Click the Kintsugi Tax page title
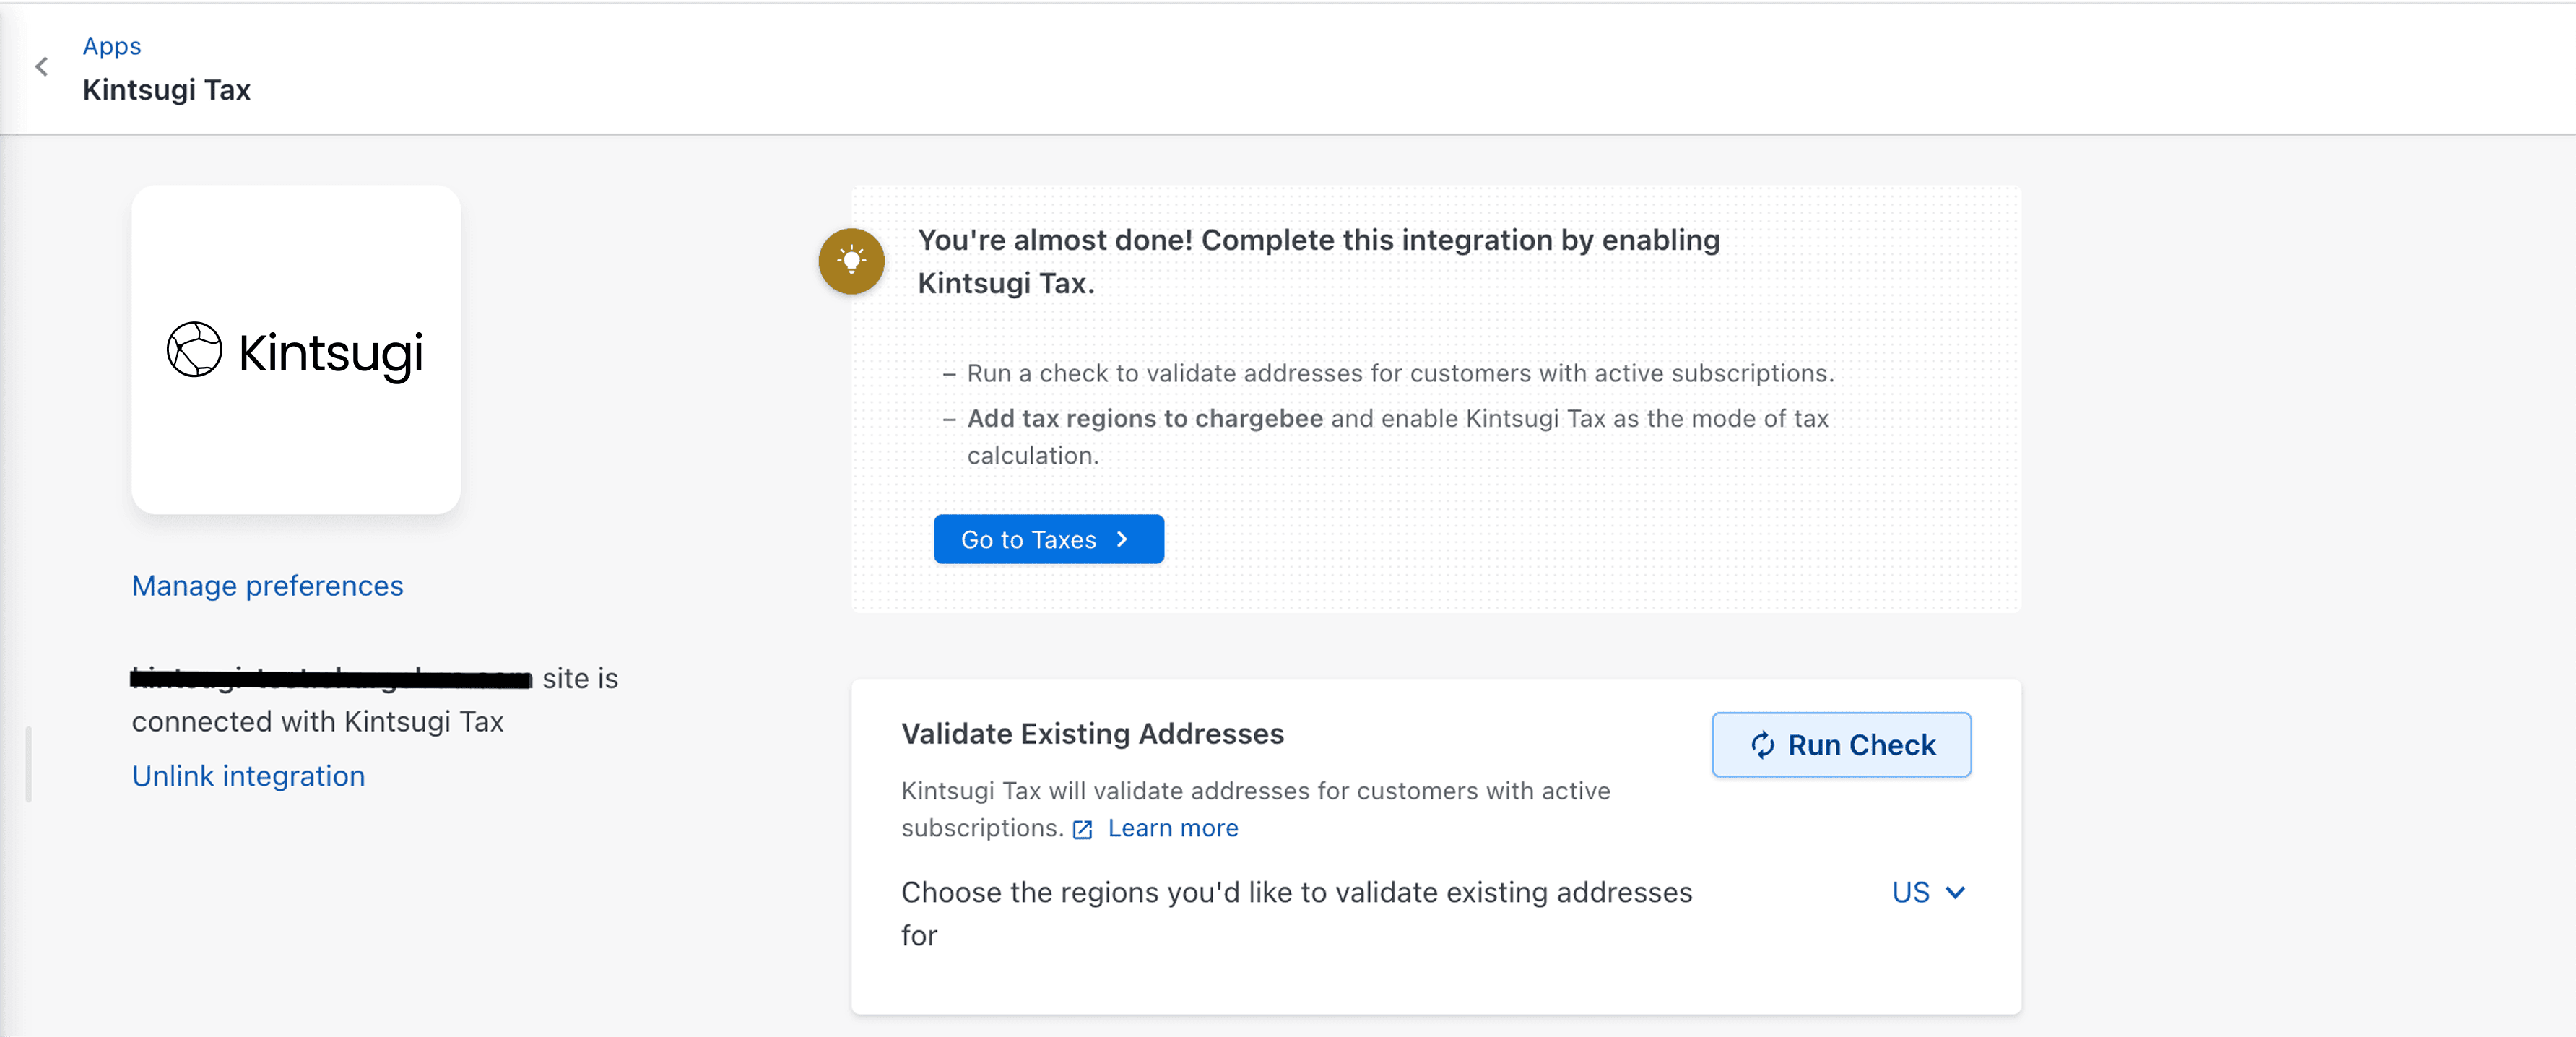Viewport: 2576px width, 1037px height. 166,90
